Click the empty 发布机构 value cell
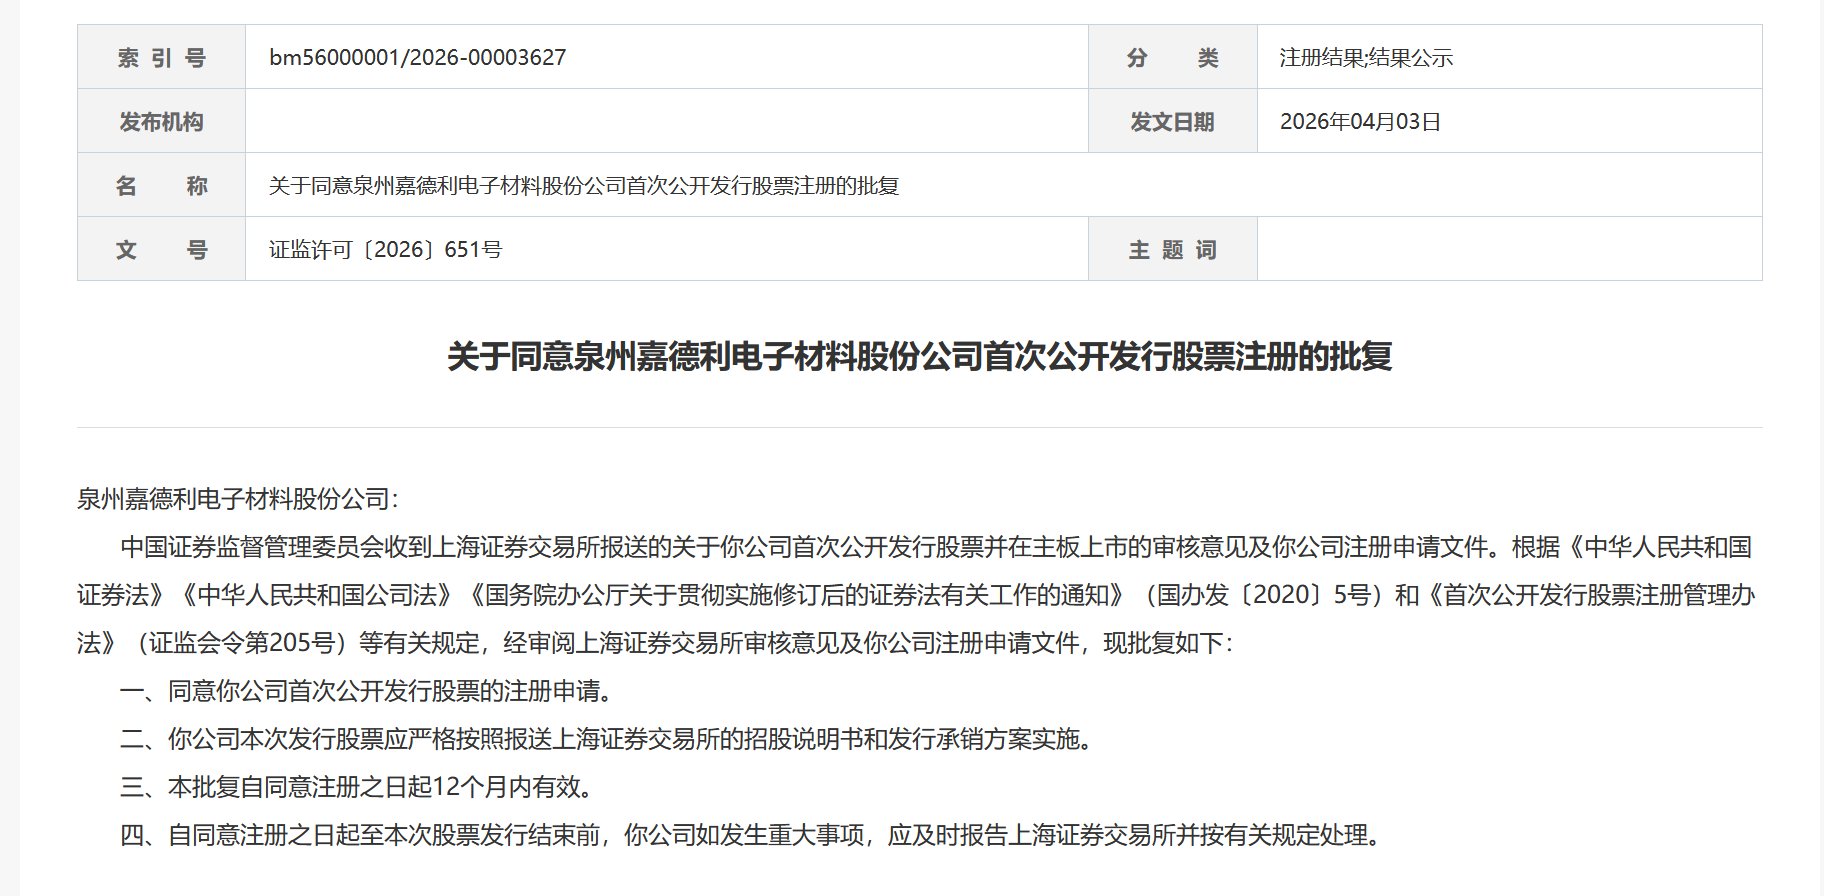The width and height of the screenshot is (1824, 896). tap(666, 122)
